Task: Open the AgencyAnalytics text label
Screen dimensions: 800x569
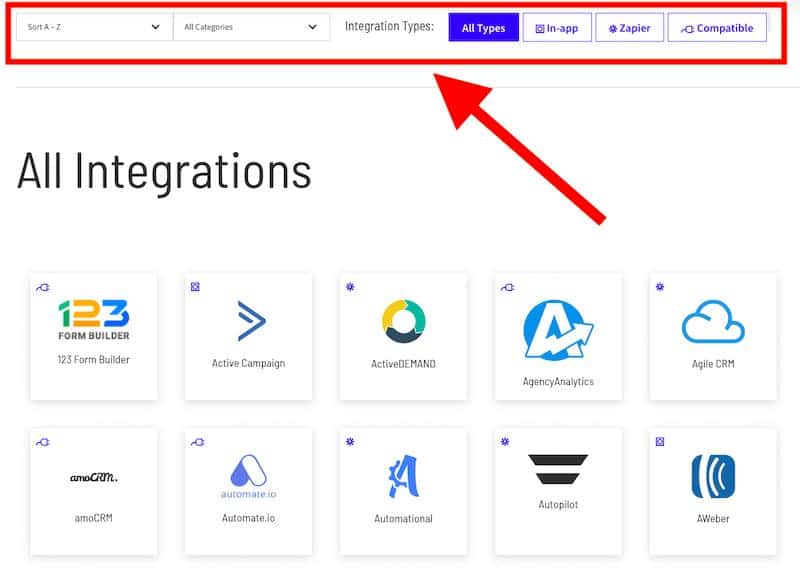Action: pyautogui.click(x=558, y=382)
